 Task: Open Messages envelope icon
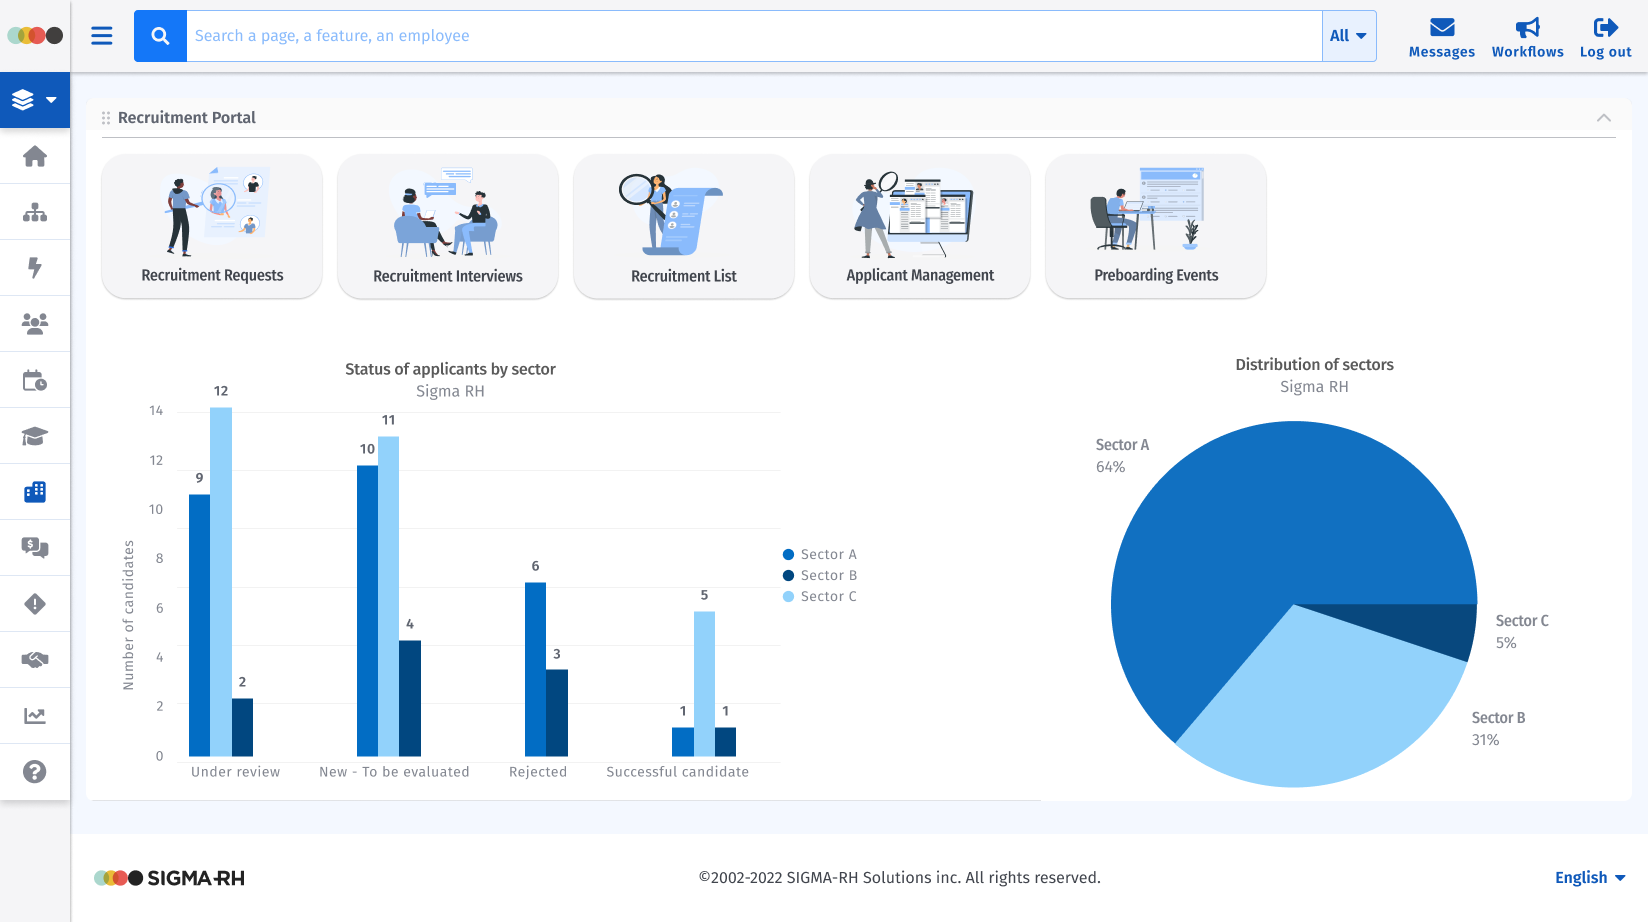[1441, 27]
